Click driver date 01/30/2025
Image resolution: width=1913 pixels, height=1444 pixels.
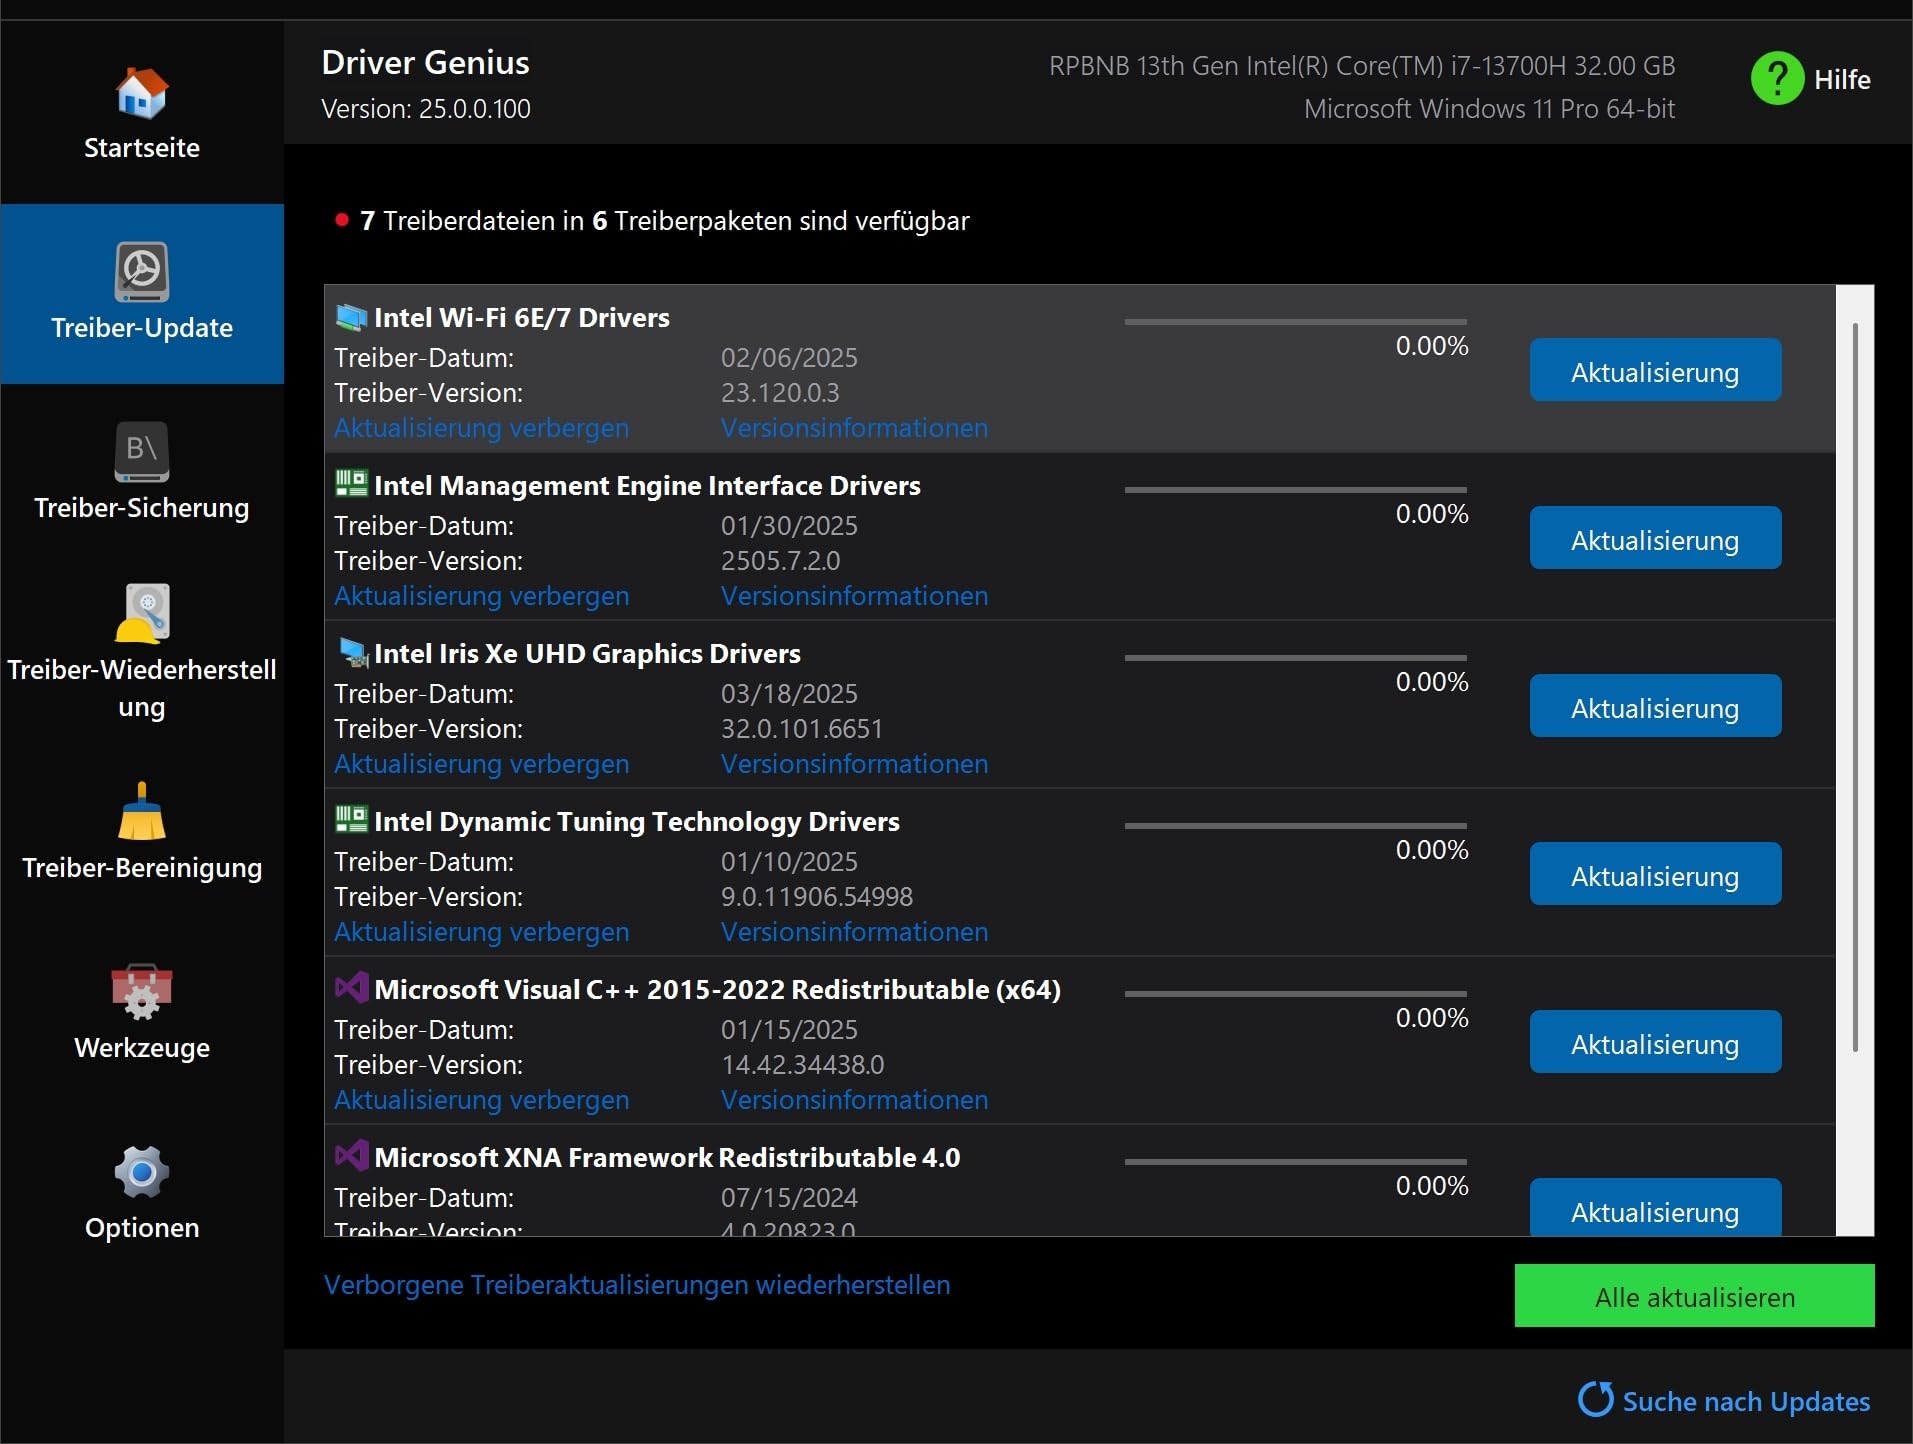tap(789, 526)
